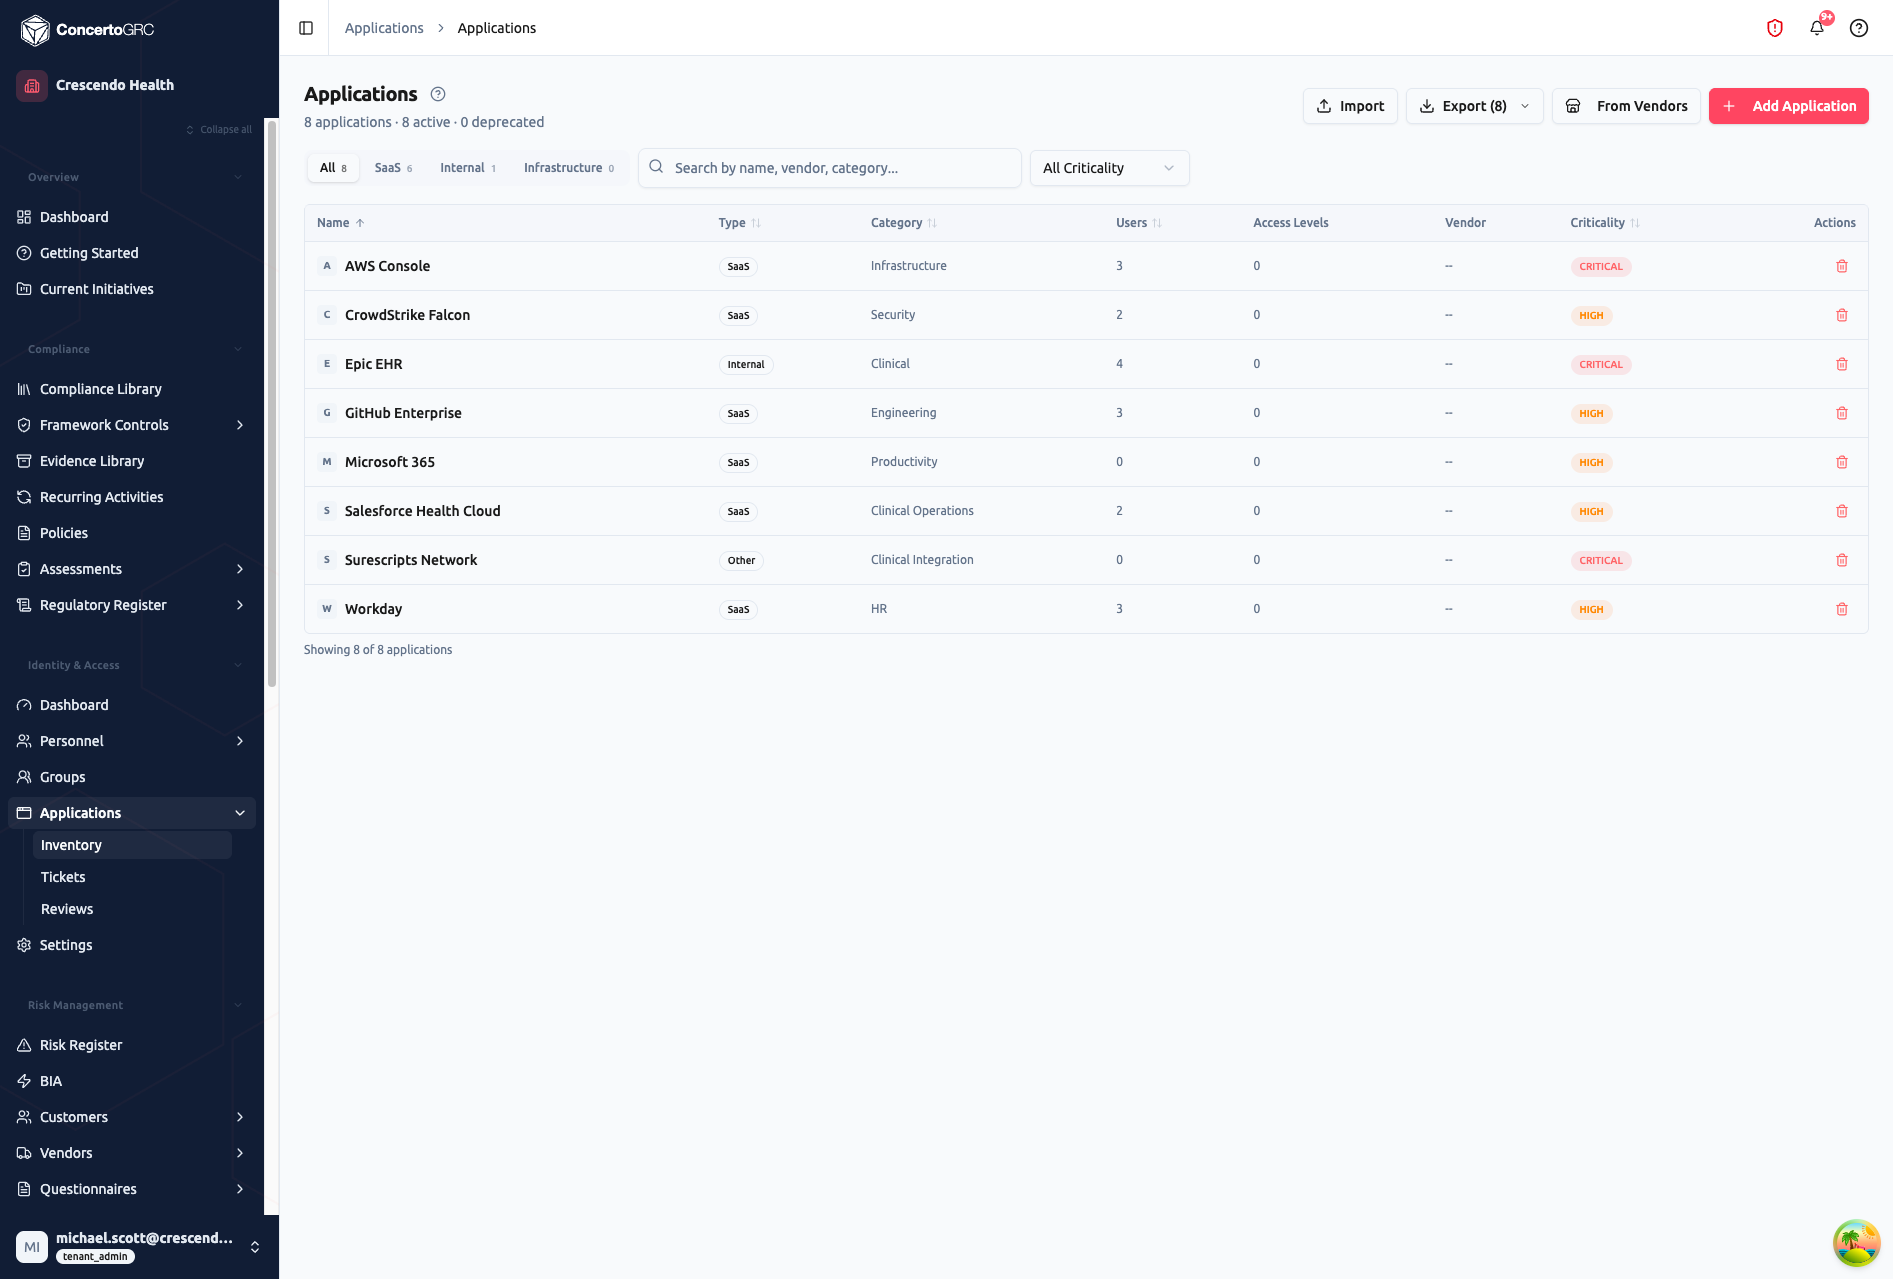Open user account switcher chevrons
The height and width of the screenshot is (1279, 1893).
click(x=255, y=1247)
